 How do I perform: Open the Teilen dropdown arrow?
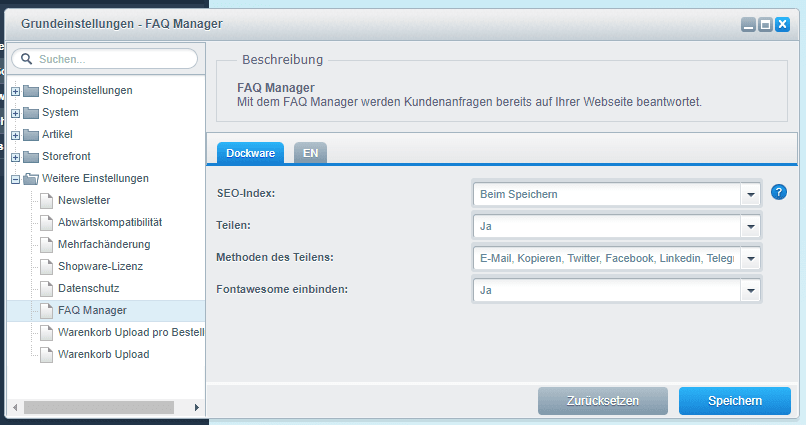click(x=751, y=226)
